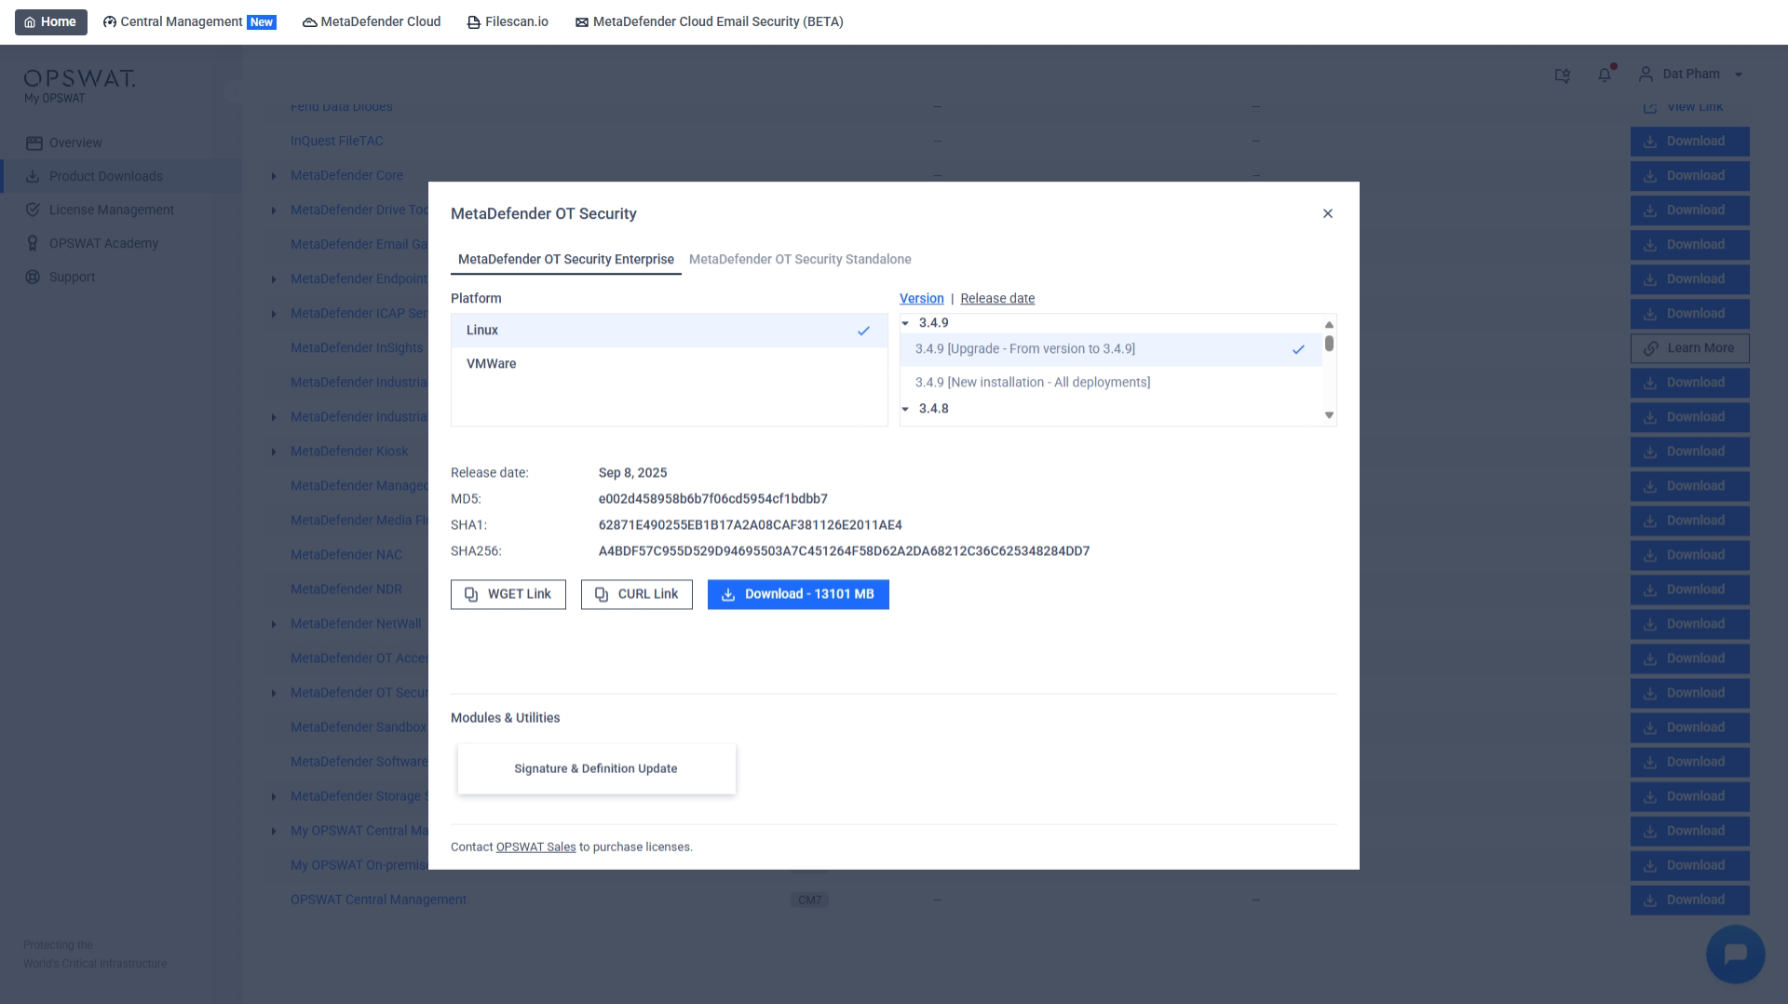Image resolution: width=1788 pixels, height=1004 pixels.
Task: Click Download button for OPSWAT Central Management
Action: coord(1689,900)
